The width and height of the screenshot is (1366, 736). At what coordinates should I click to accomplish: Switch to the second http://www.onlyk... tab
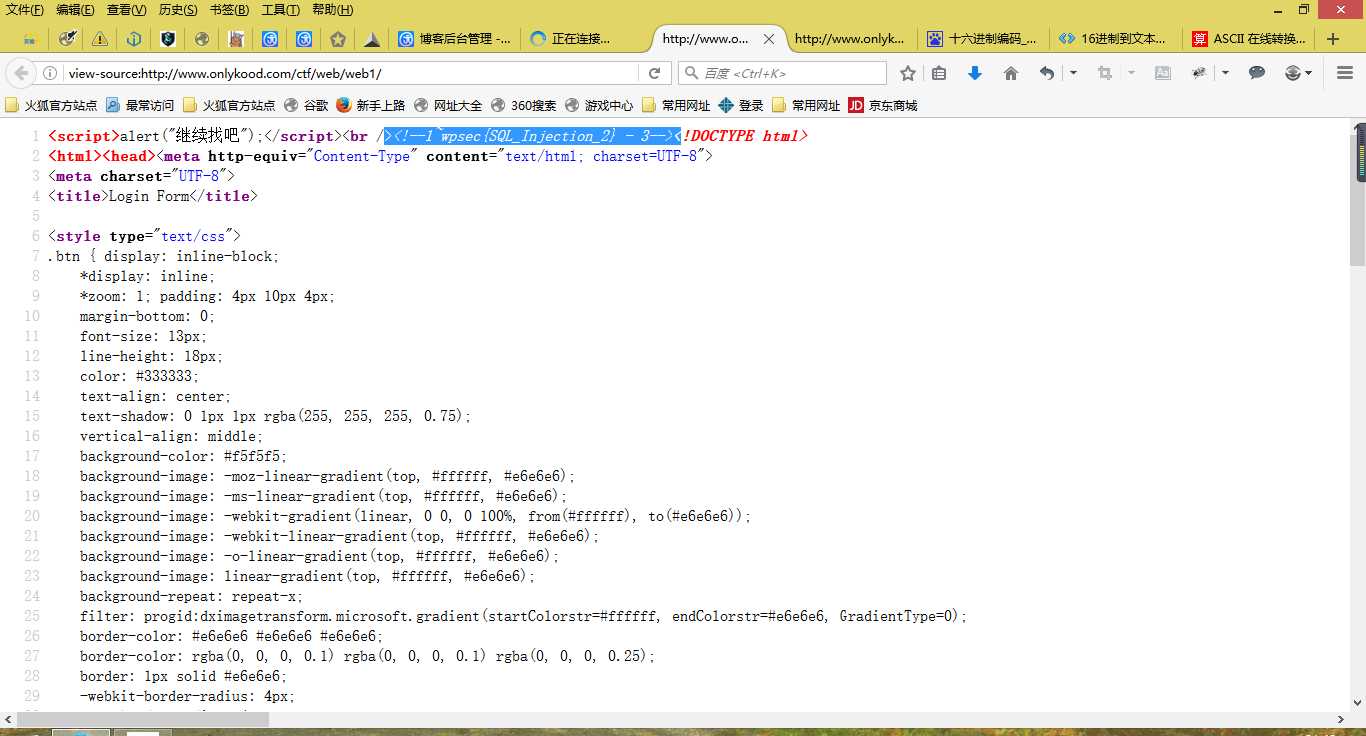pos(849,39)
